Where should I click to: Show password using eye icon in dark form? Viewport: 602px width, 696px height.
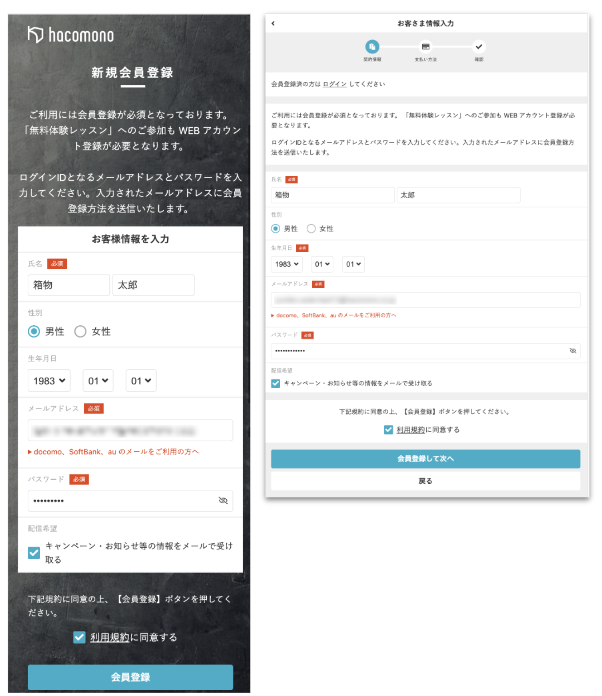(223, 499)
